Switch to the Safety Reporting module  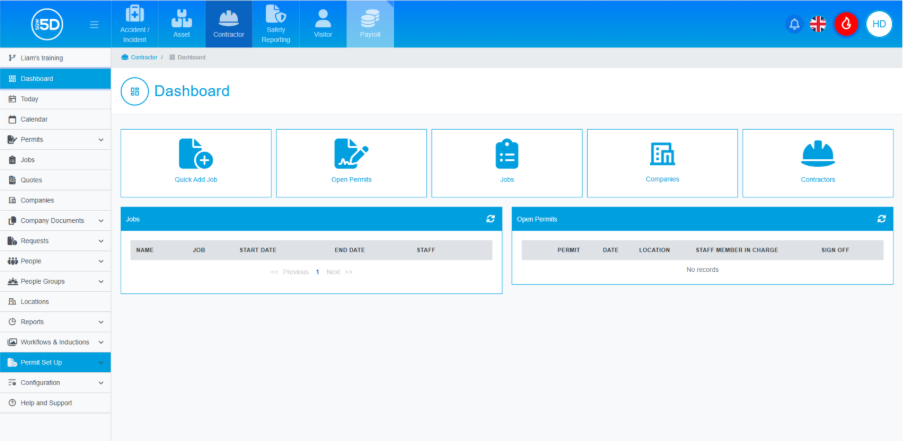[275, 24]
